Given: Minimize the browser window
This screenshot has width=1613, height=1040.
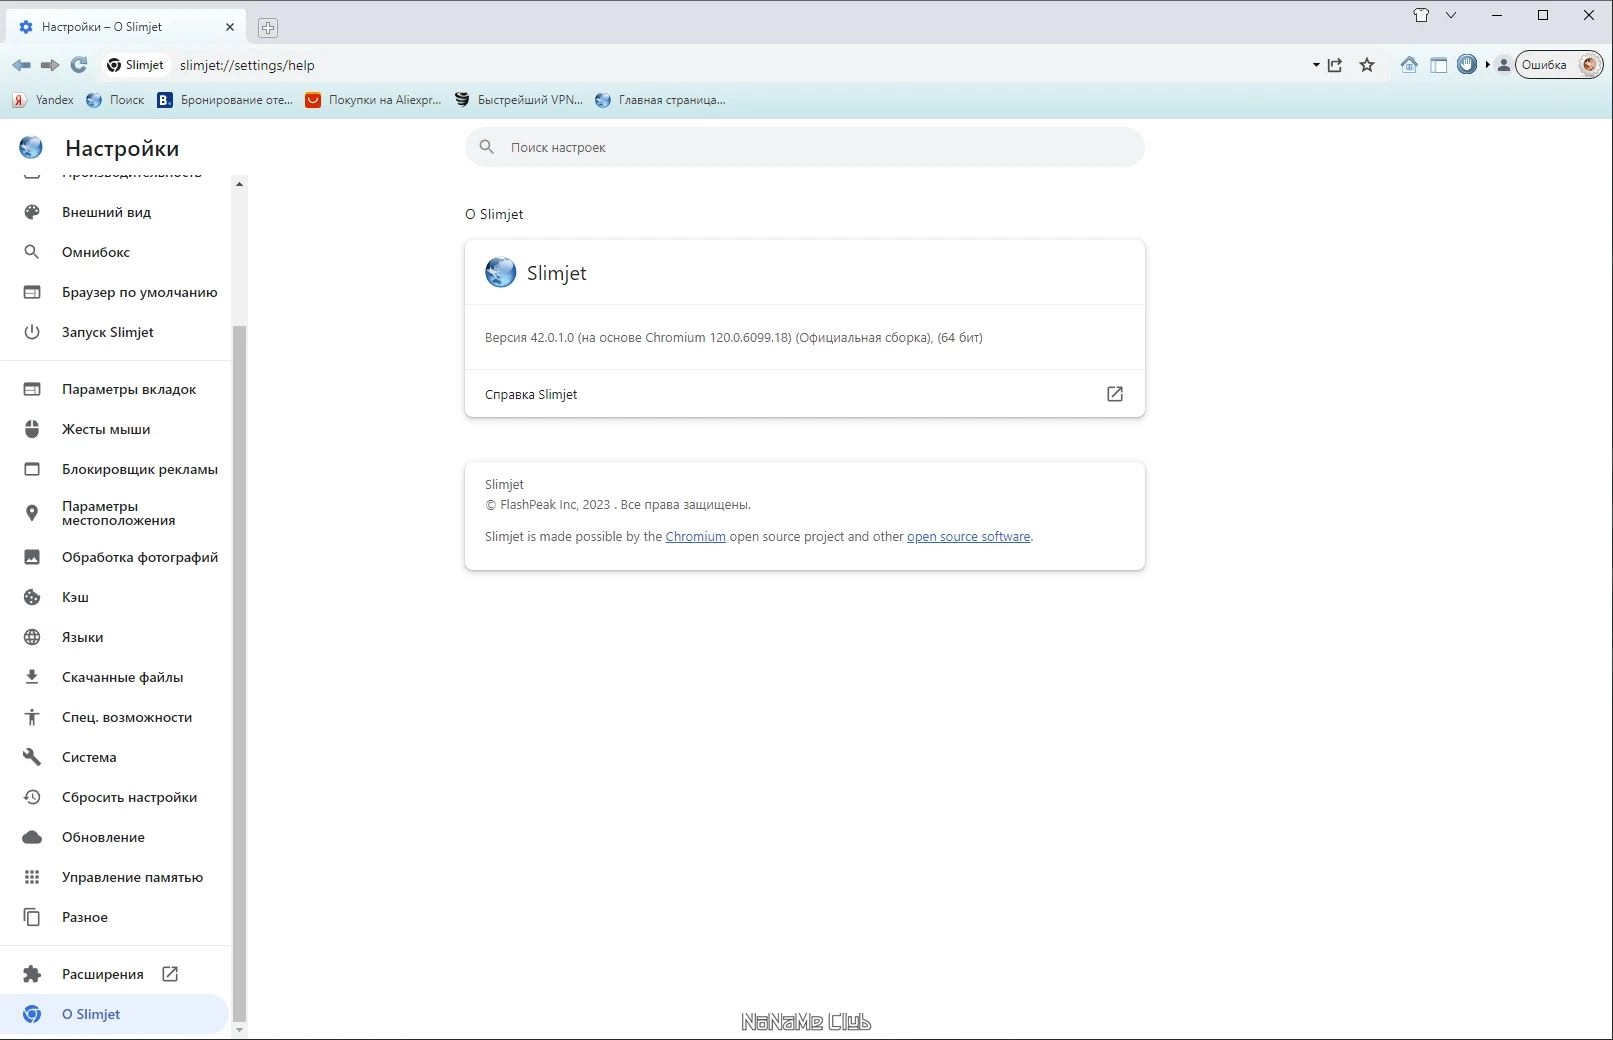Looking at the screenshot, I should coord(1497,15).
